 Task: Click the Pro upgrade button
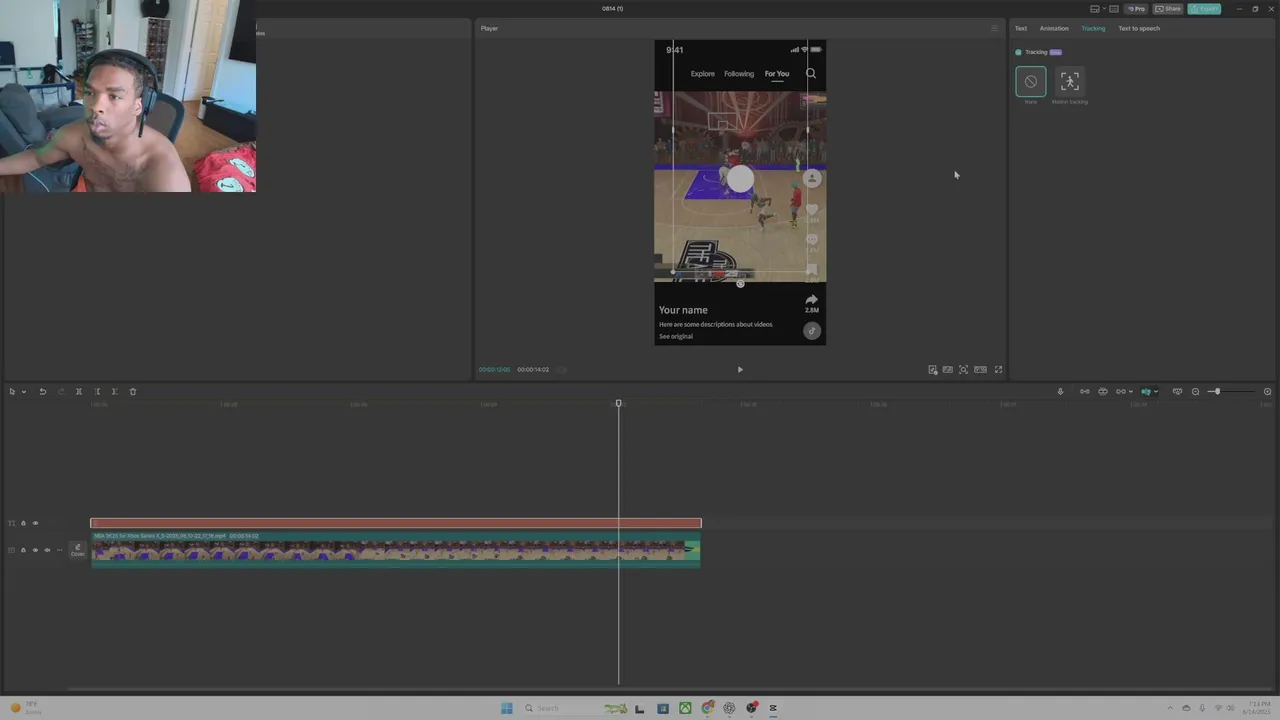pyautogui.click(x=1136, y=9)
